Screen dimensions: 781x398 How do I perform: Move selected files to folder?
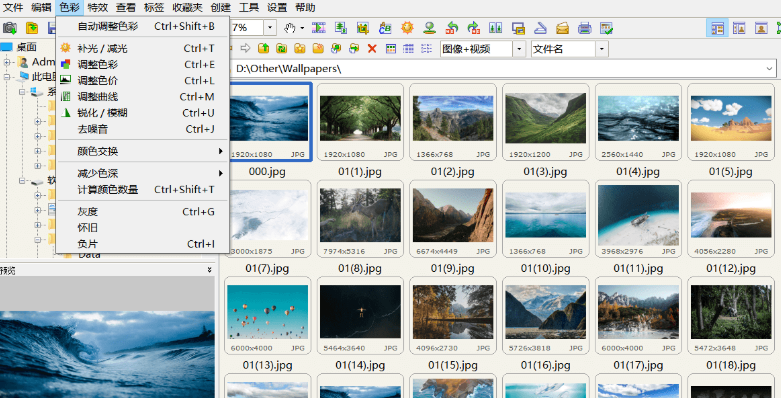click(x=354, y=48)
